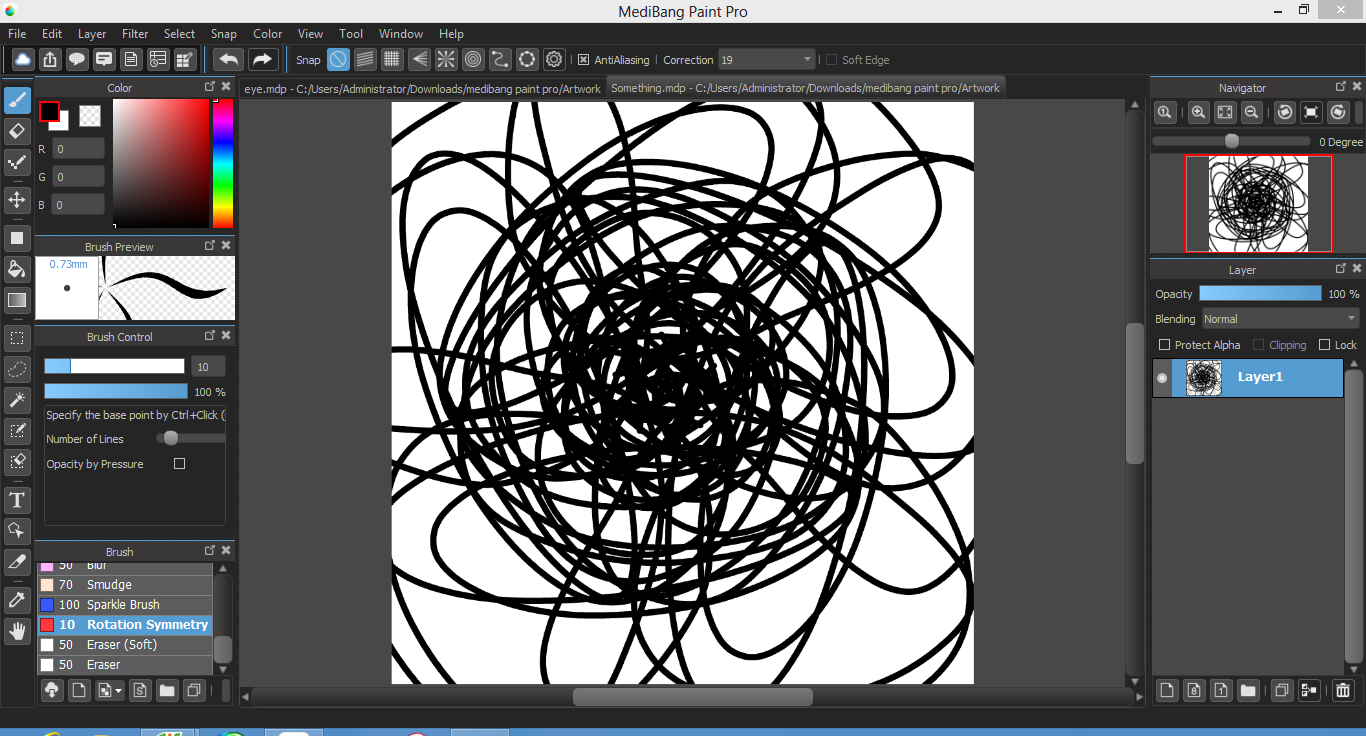The height and width of the screenshot is (736, 1366).
Task: Select the Fill shape square tool
Action: click(17, 238)
